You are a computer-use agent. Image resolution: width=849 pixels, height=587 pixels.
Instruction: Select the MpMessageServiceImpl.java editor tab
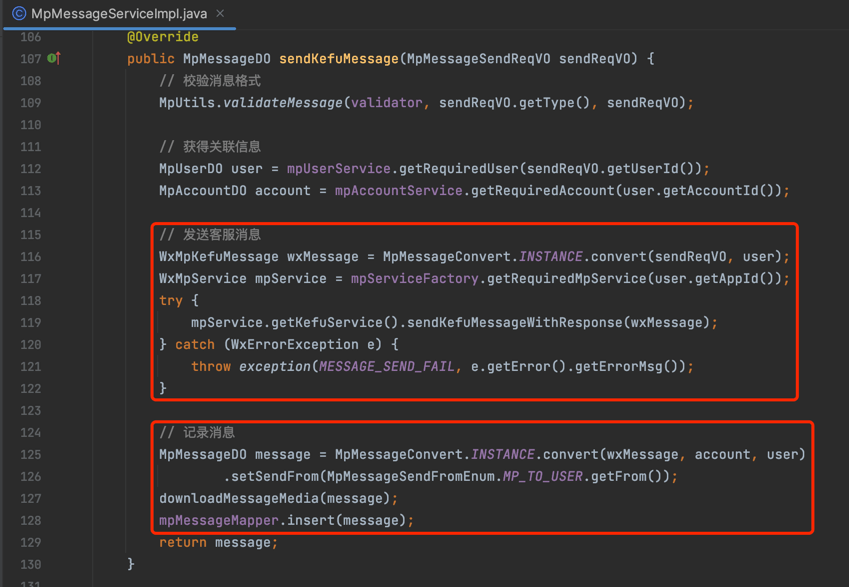click(118, 14)
